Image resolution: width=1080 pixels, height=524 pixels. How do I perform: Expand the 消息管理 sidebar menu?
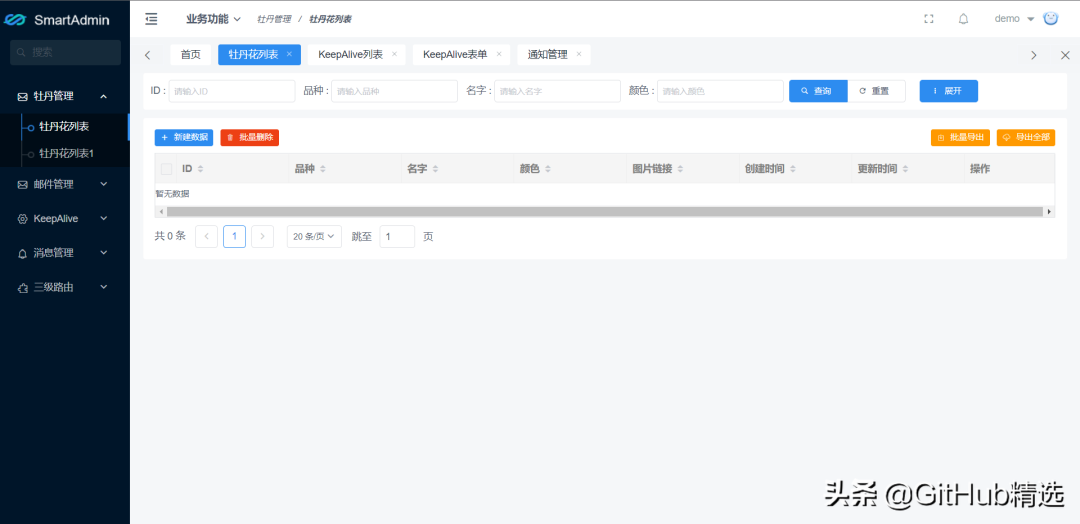point(65,253)
